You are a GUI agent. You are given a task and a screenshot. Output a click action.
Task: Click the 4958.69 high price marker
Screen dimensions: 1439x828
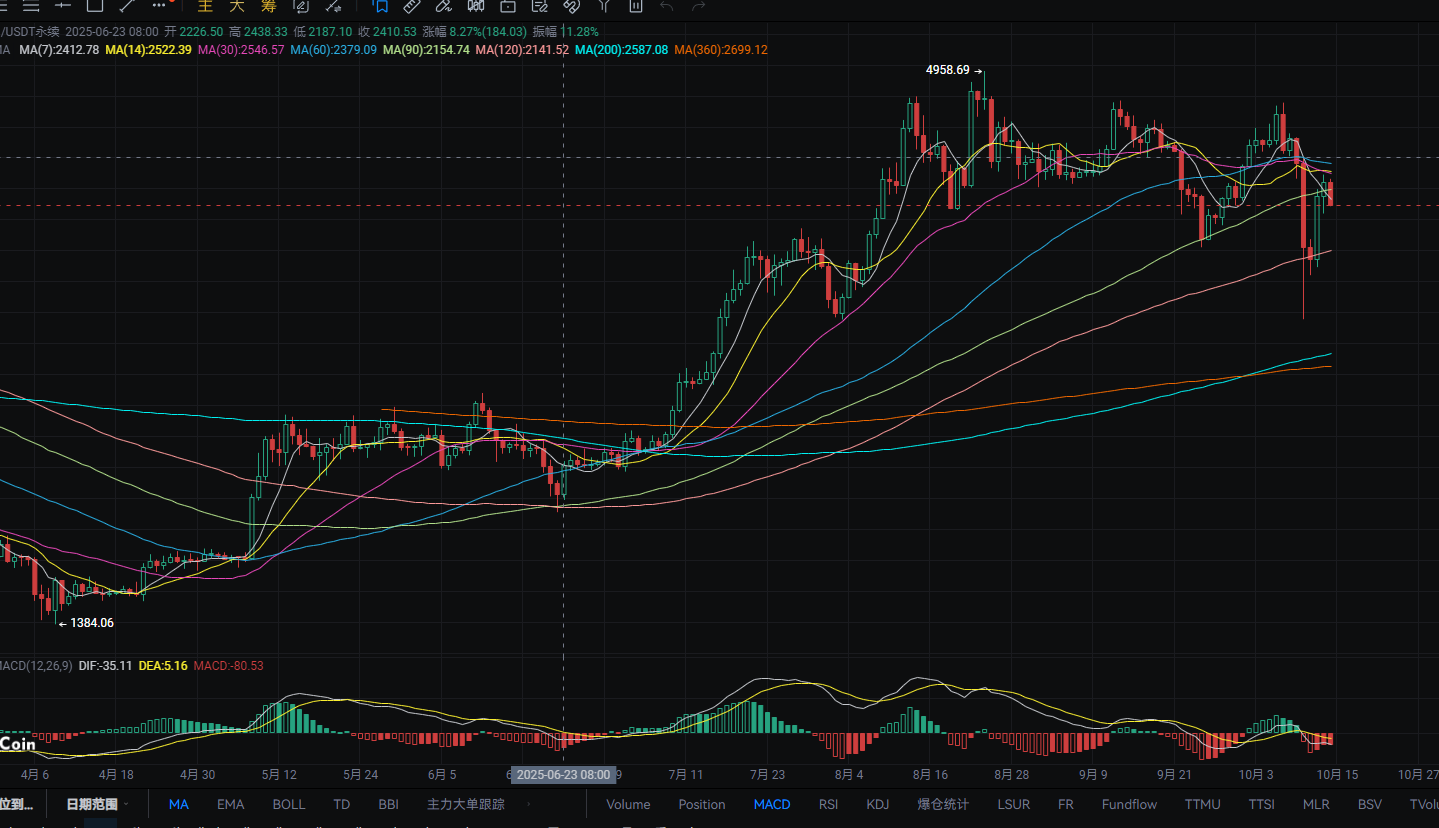[948, 70]
